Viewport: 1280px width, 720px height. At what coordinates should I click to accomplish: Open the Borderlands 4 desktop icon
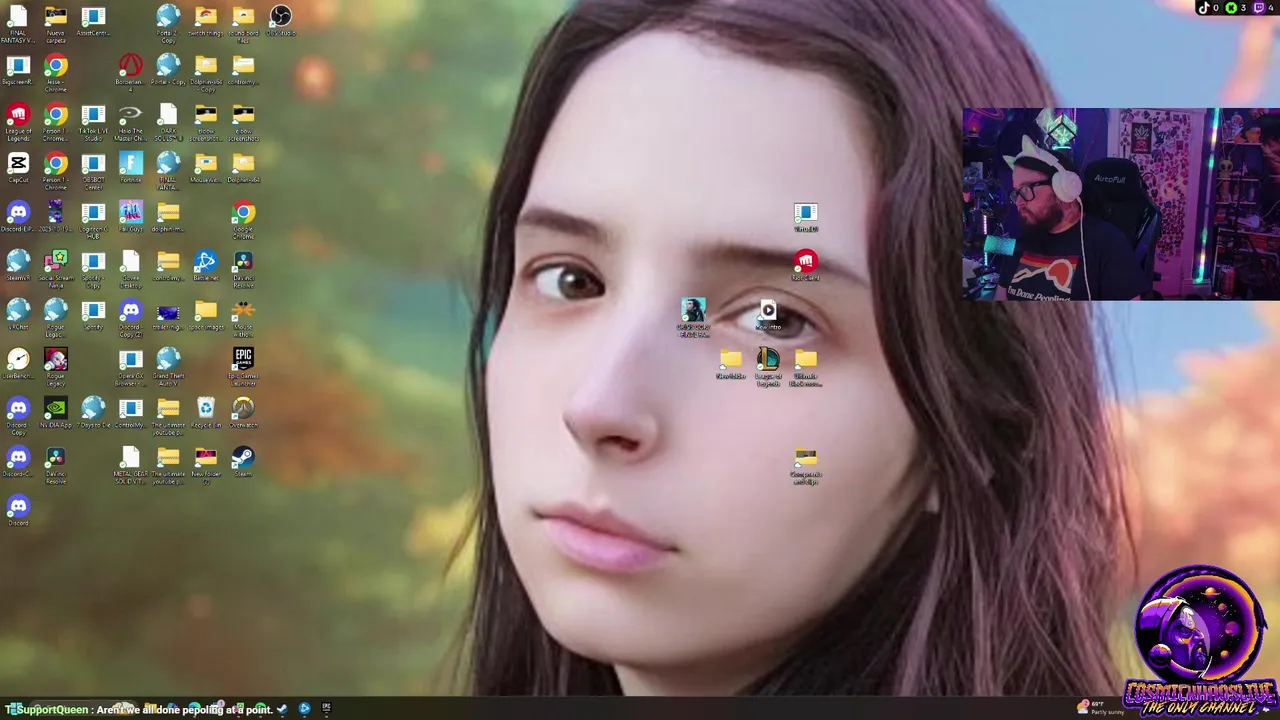[x=130, y=66]
